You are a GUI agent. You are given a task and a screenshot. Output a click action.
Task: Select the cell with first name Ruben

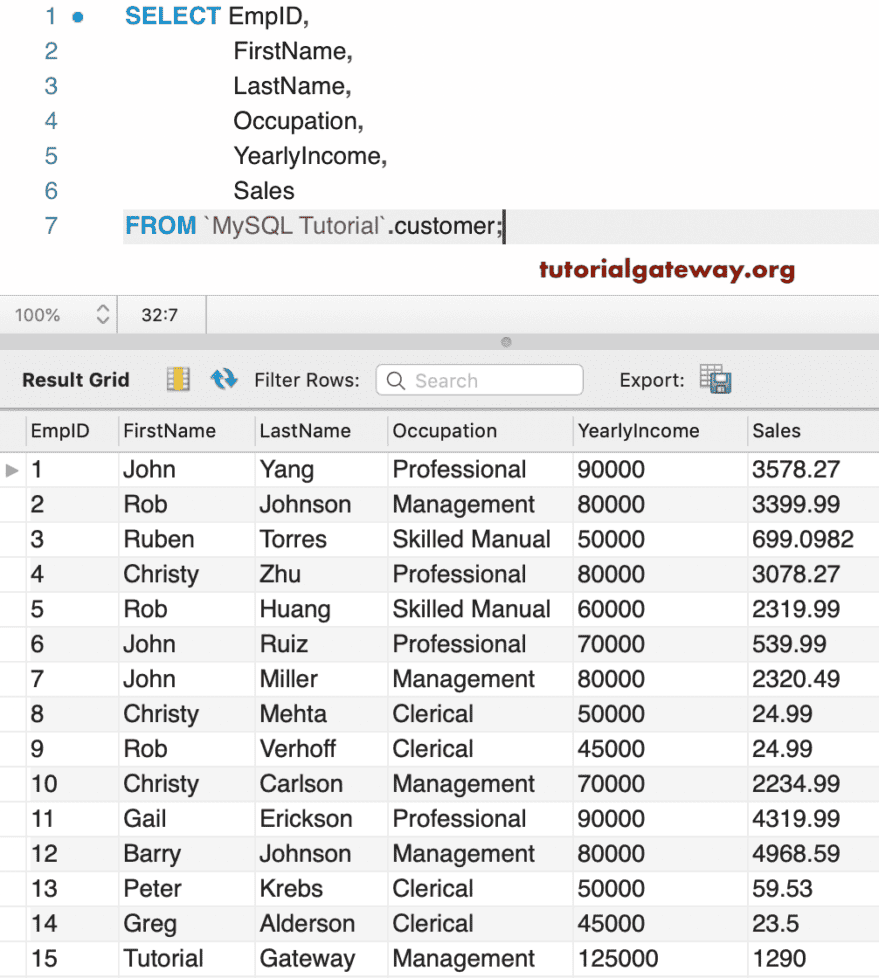[x=187, y=540]
